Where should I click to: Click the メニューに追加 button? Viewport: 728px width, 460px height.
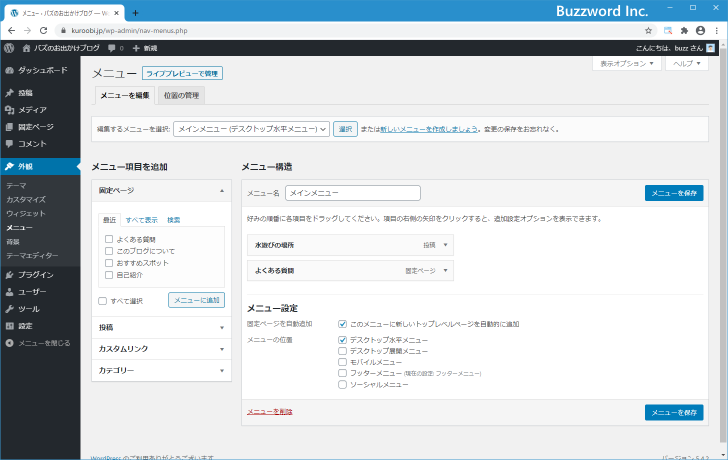coord(196,300)
